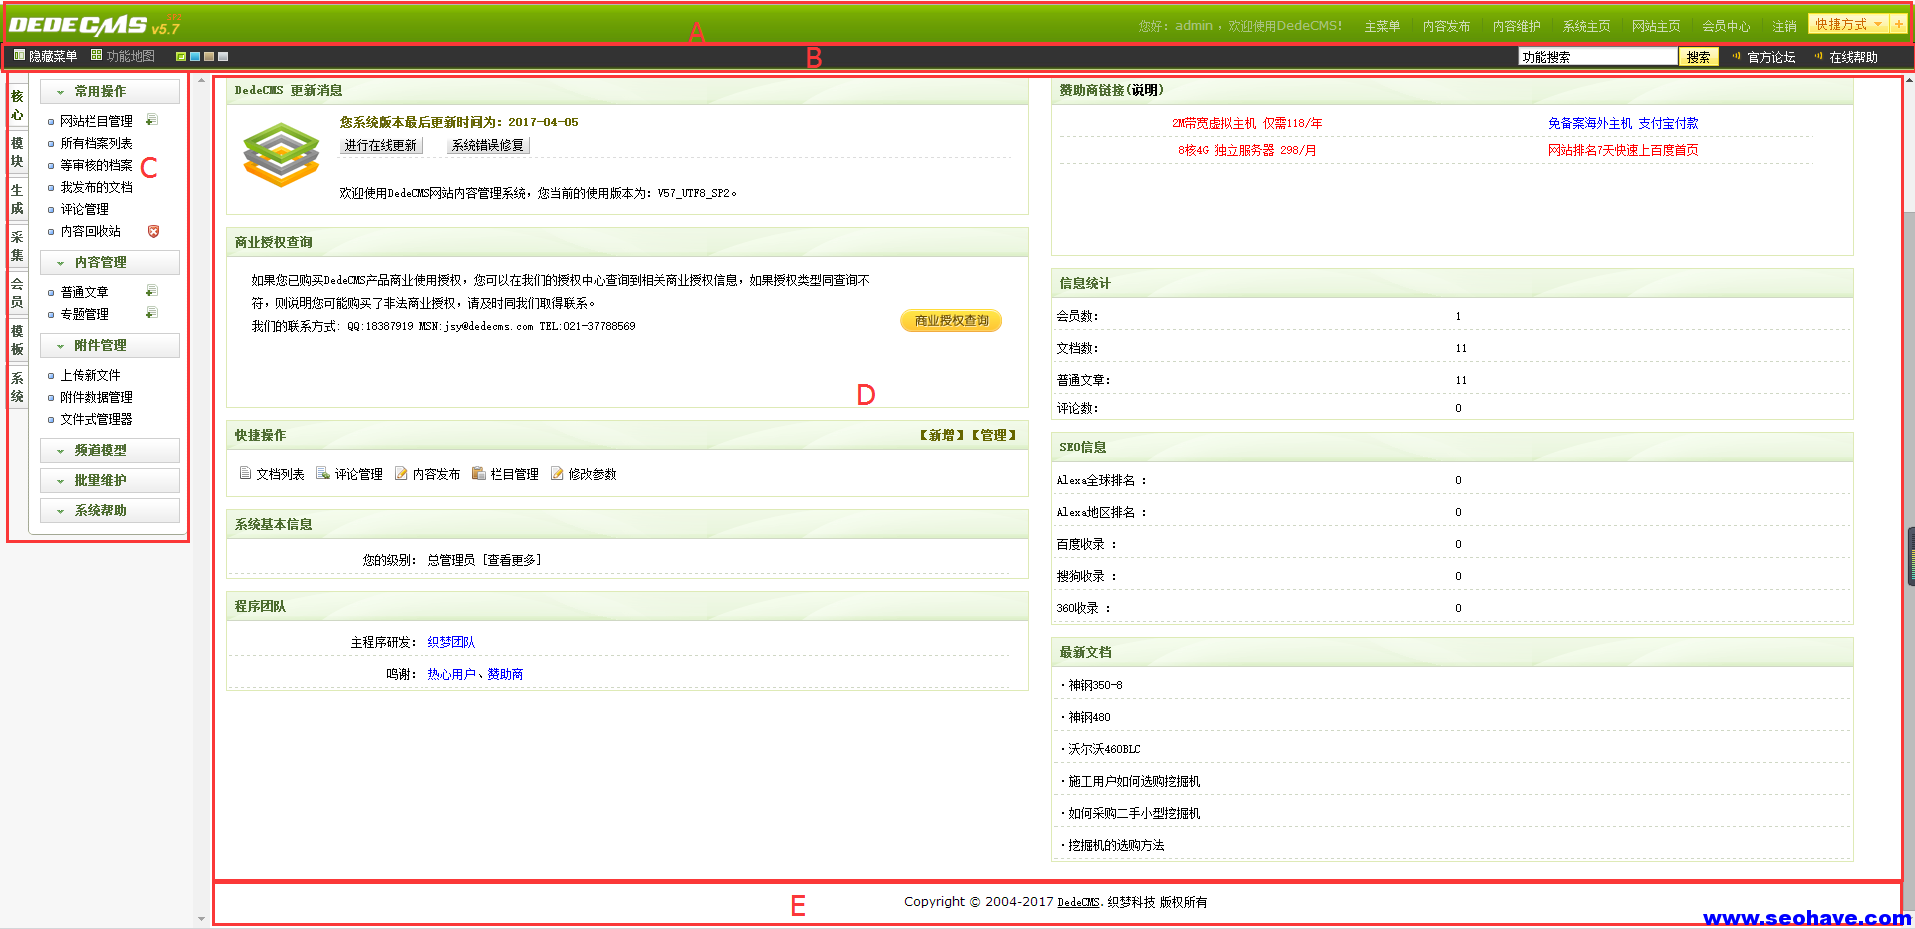Click the 内容发布 quick action icon
This screenshot has width=1915, height=929.
[x=401, y=473]
